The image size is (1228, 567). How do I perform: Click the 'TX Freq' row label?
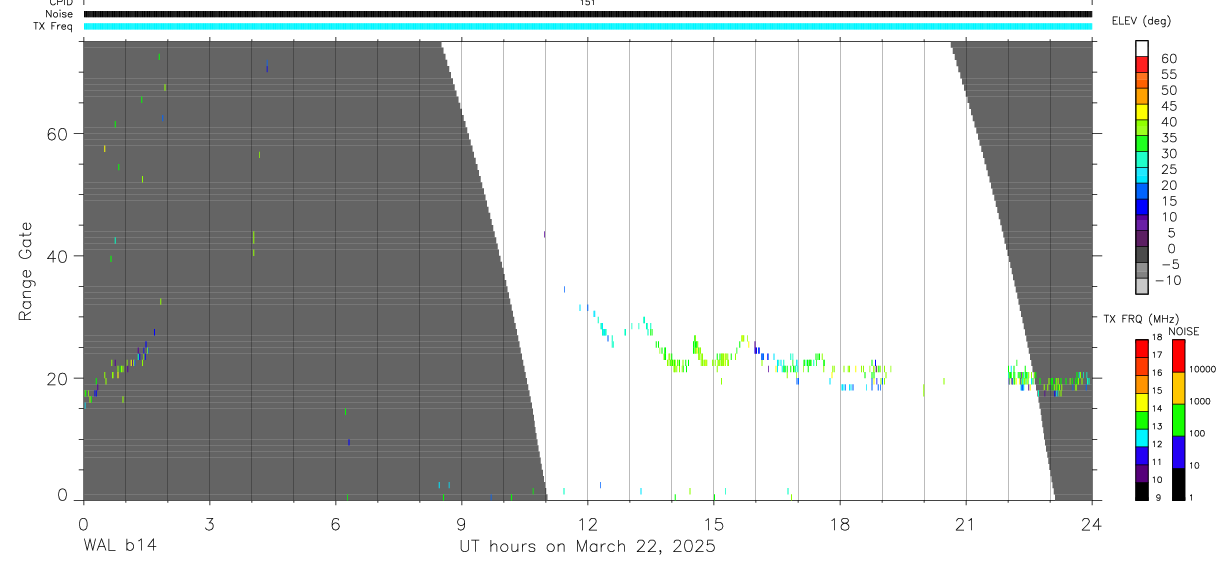54,26
